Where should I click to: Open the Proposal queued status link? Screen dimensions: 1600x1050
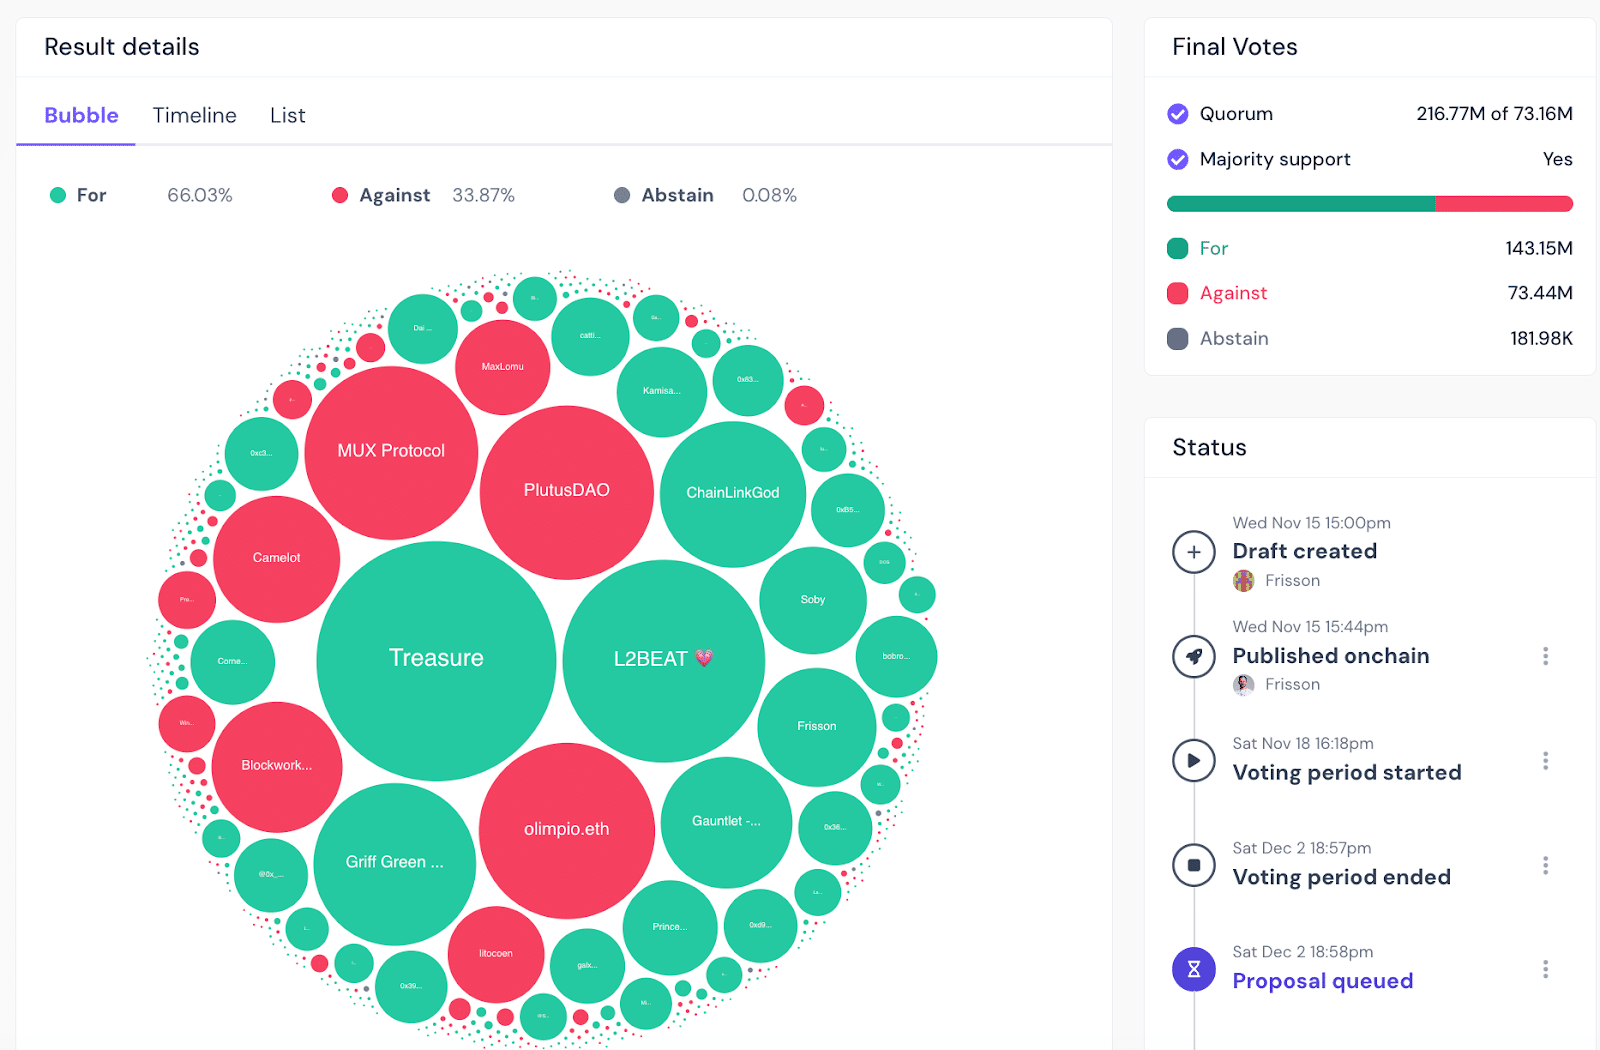click(x=1322, y=981)
